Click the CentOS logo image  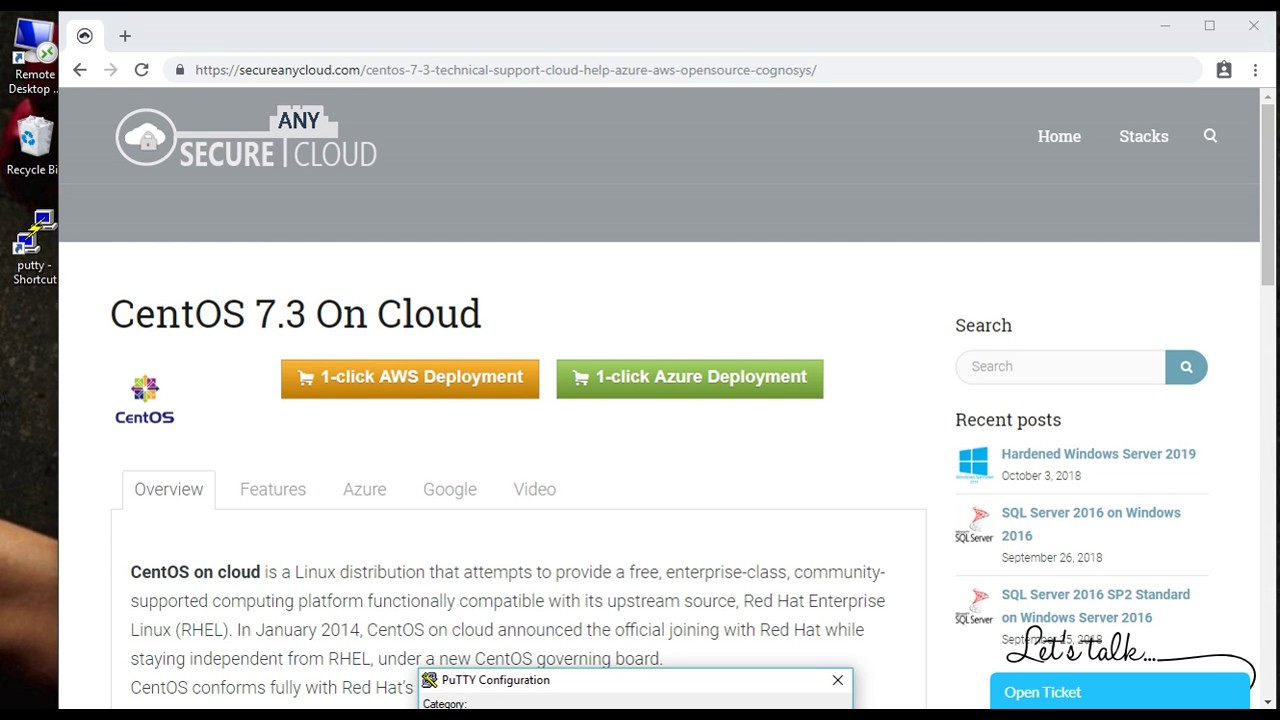[x=145, y=399]
